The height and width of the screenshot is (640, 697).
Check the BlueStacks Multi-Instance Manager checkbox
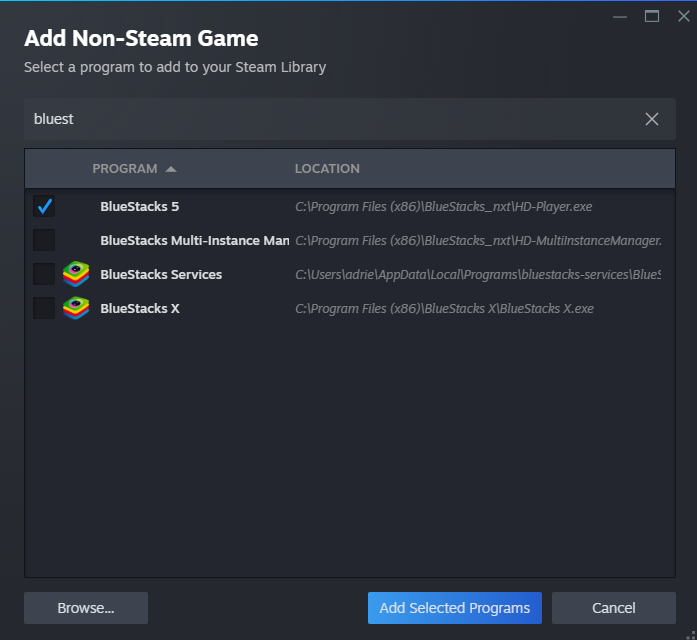[x=44, y=240]
